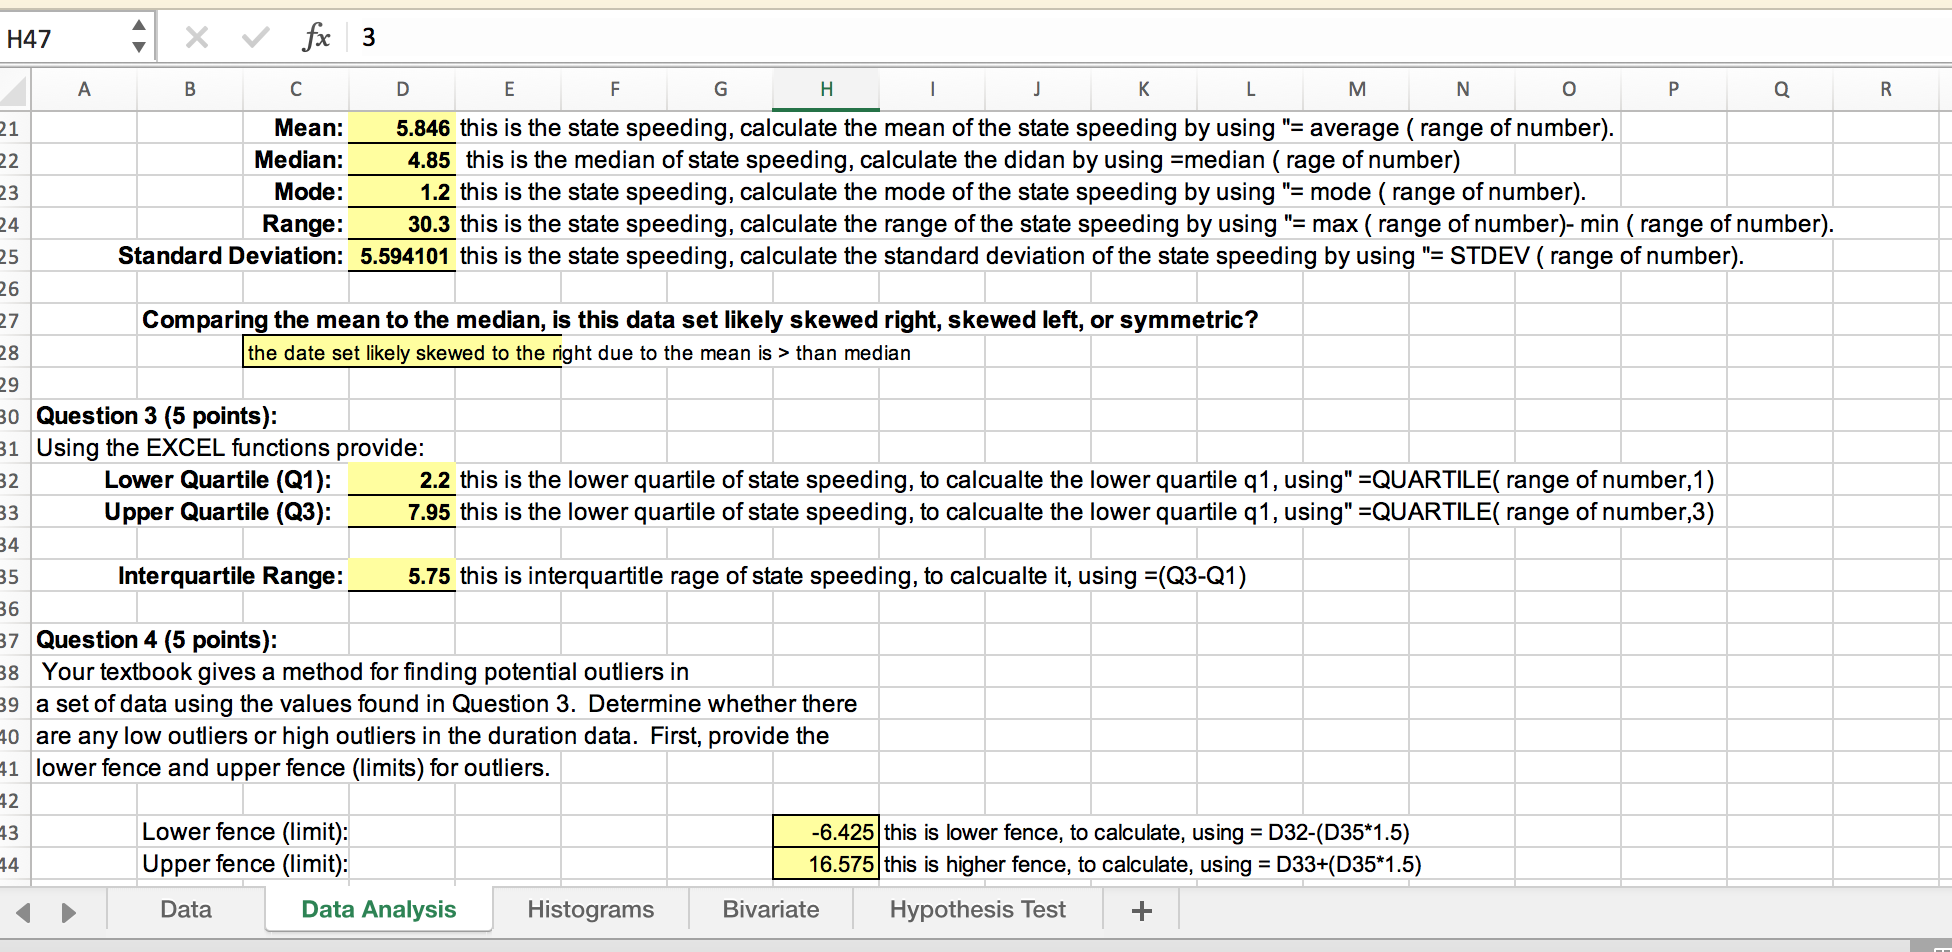Click the left sheet navigation arrow
The height and width of the screenshot is (952, 1952).
pyautogui.click(x=24, y=910)
